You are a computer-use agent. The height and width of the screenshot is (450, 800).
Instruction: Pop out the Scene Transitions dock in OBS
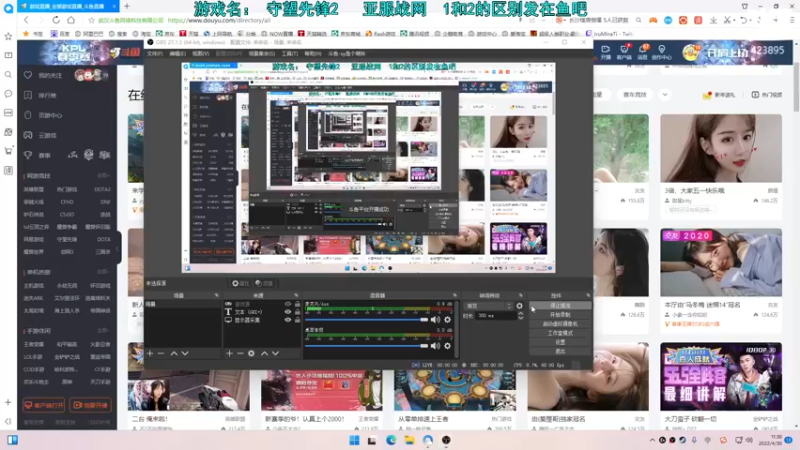click(x=521, y=295)
